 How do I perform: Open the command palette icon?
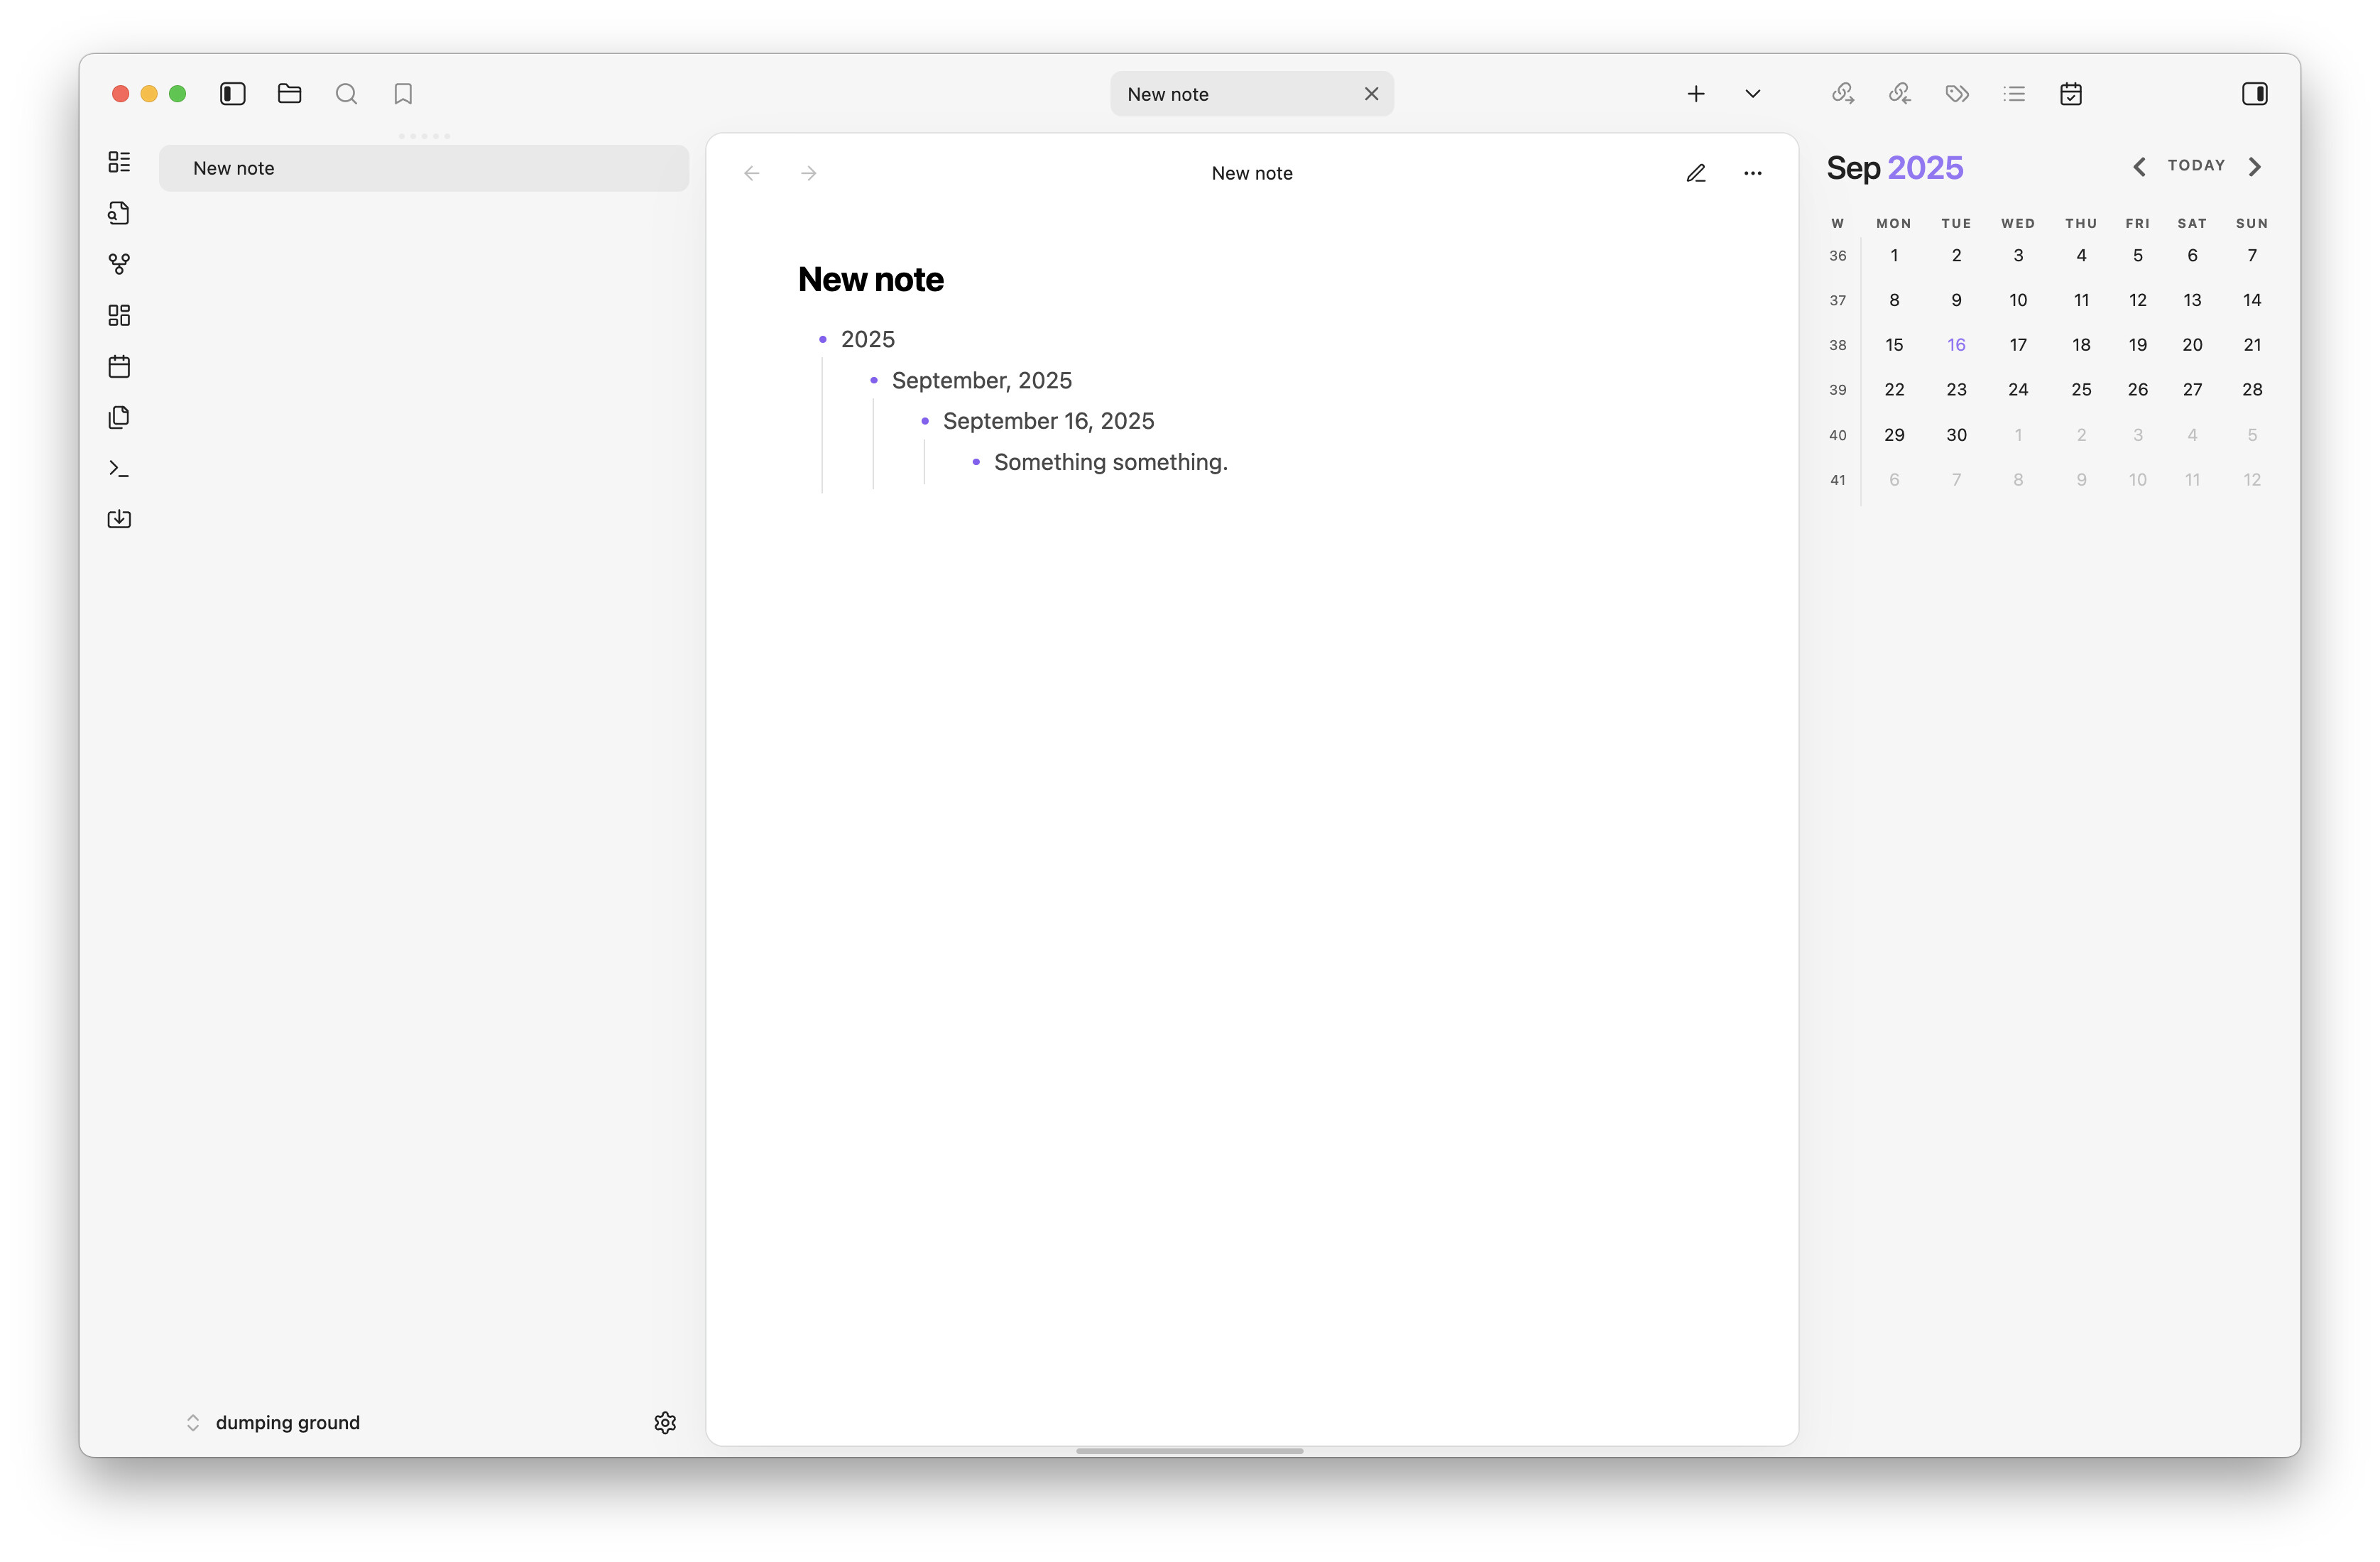(x=119, y=468)
